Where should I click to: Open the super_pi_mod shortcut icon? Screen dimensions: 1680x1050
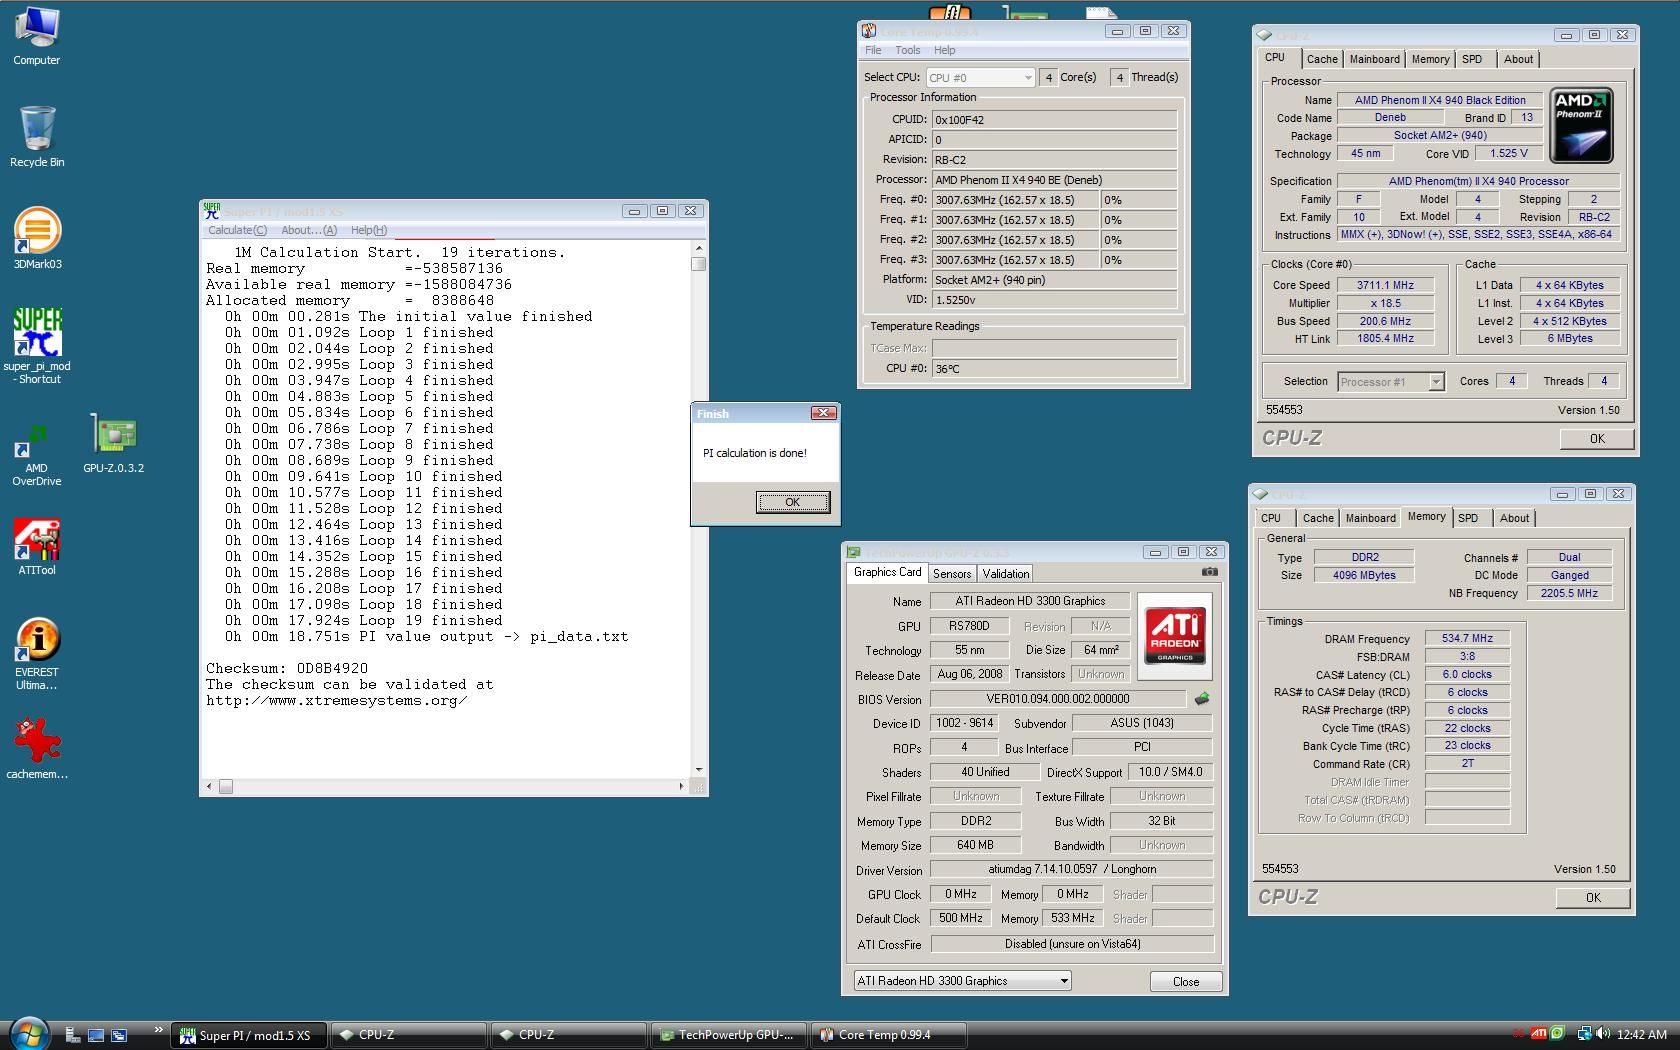tap(37, 345)
